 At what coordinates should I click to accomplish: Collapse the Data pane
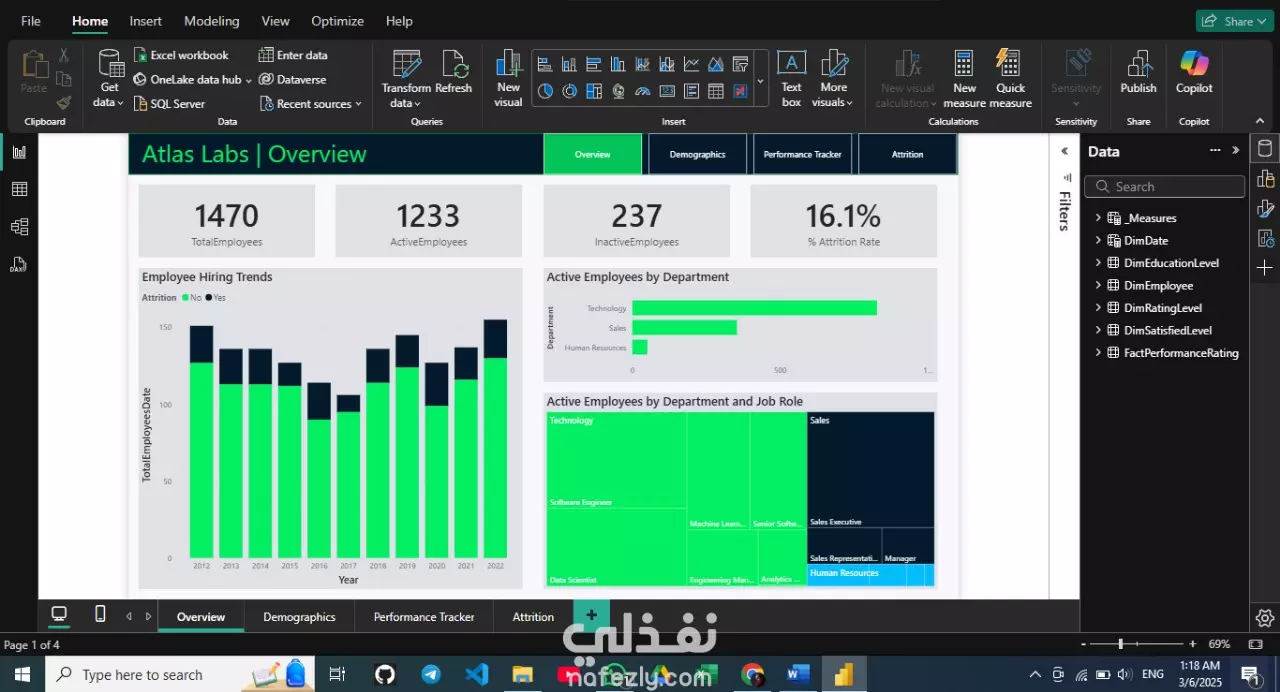coord(1236,150)
